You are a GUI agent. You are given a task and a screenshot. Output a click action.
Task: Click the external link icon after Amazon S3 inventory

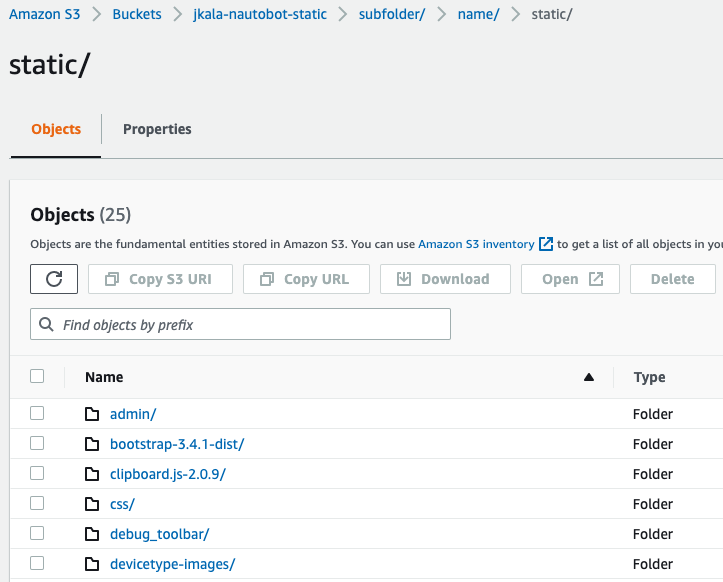pos(546,244)
